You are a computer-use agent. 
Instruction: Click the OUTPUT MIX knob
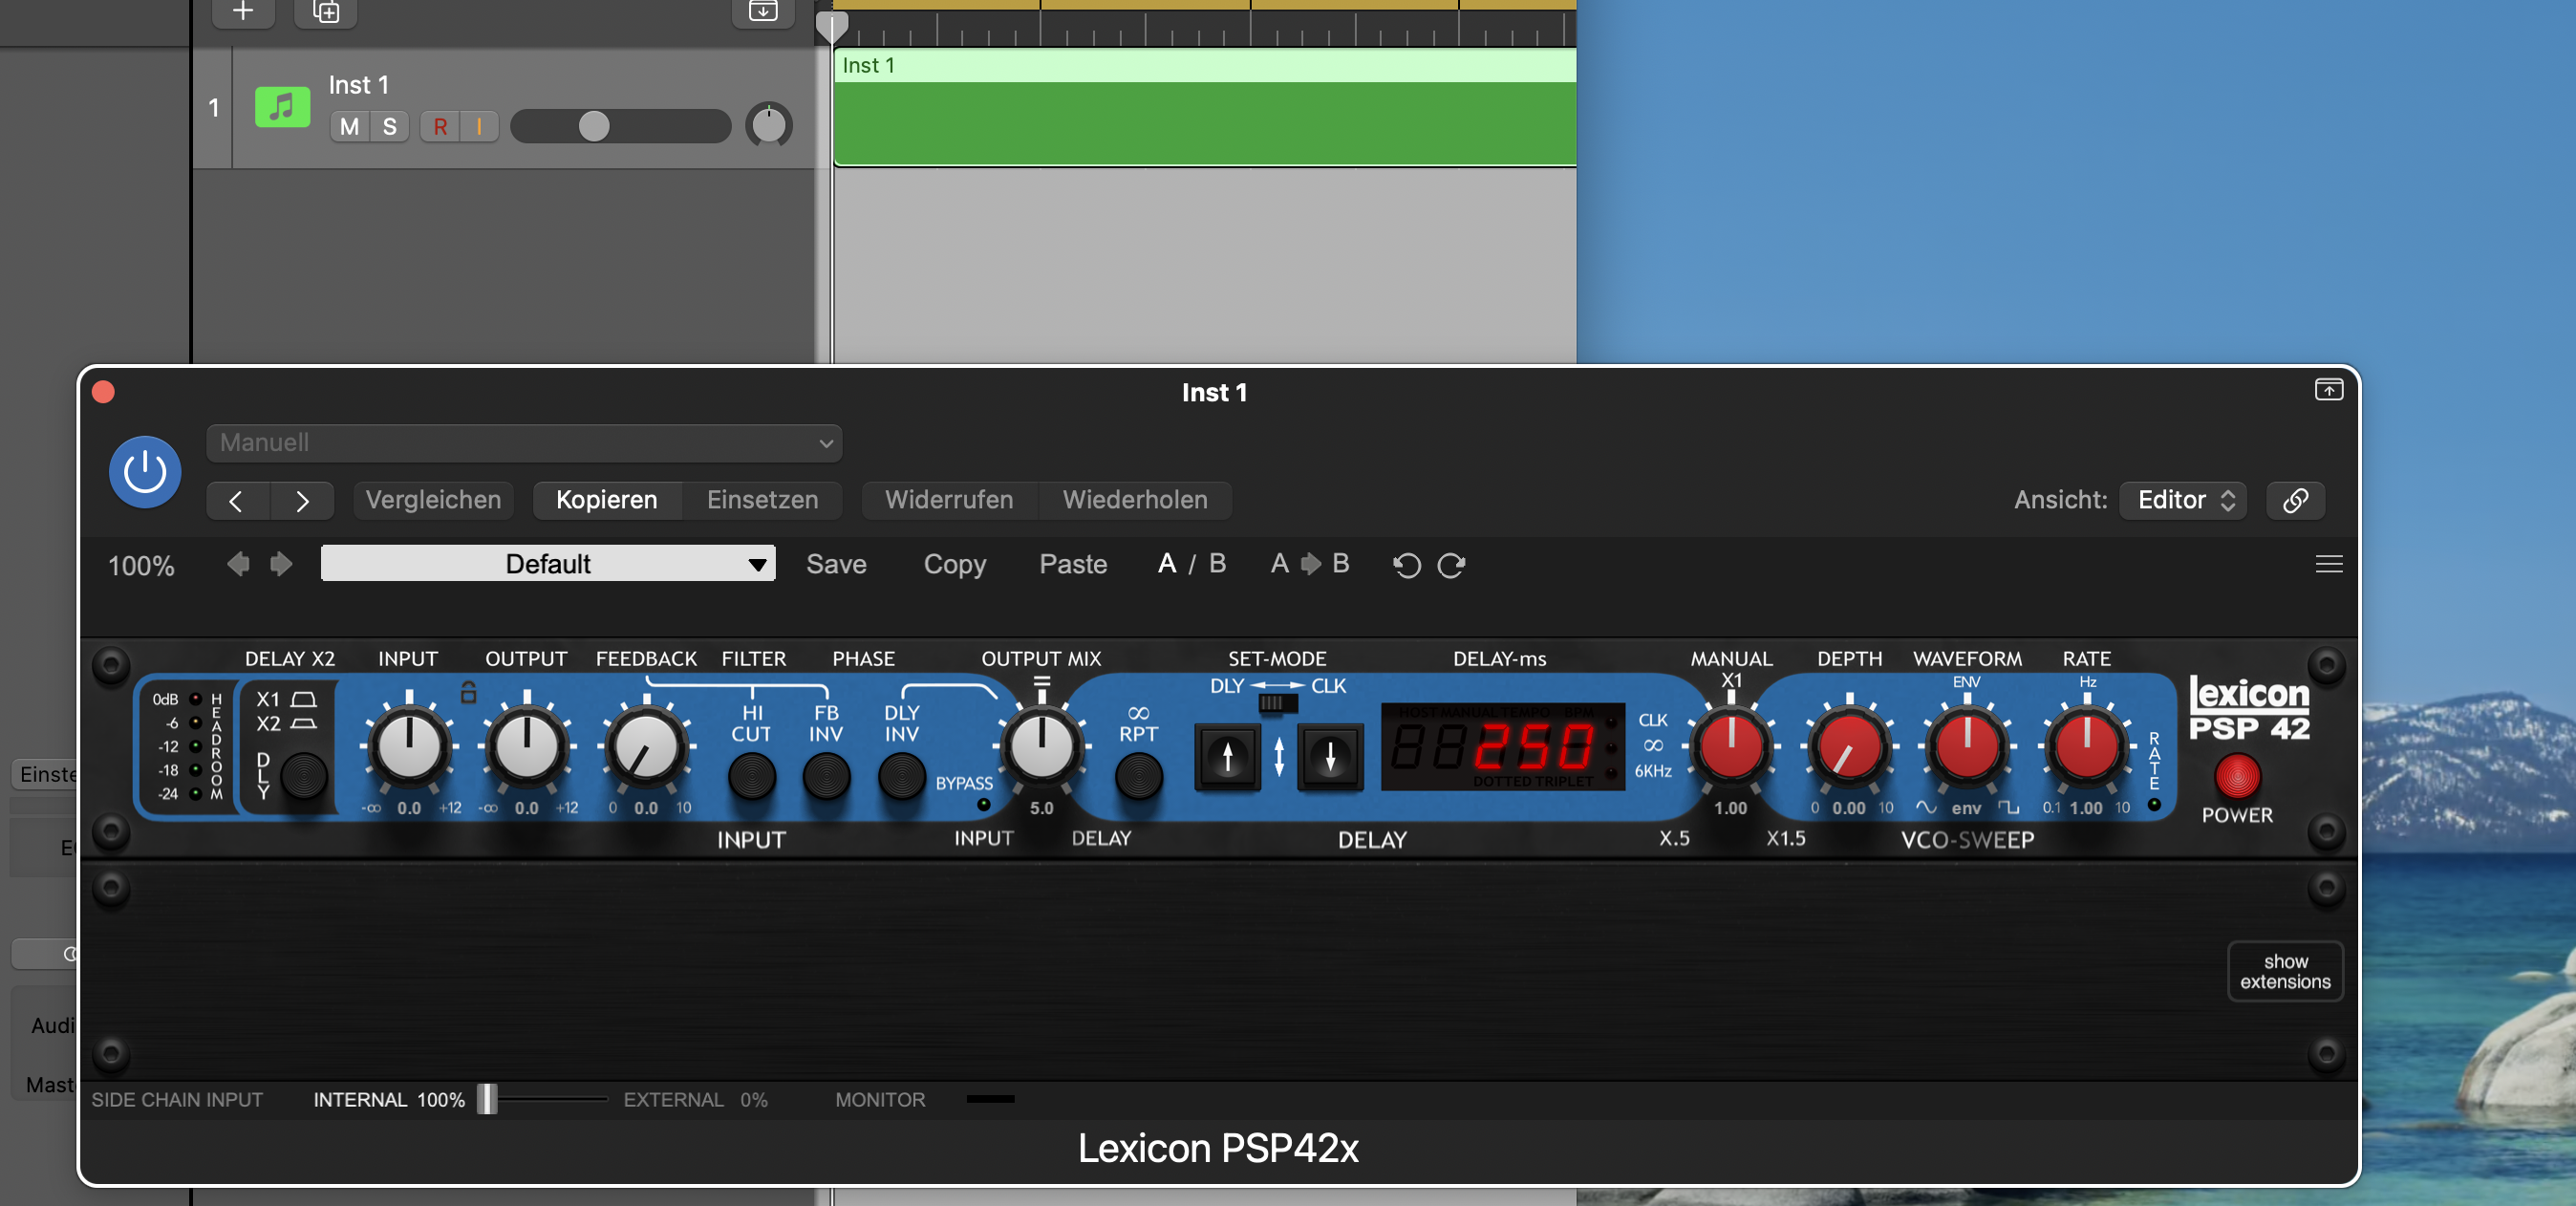[x=1041, y=746]
